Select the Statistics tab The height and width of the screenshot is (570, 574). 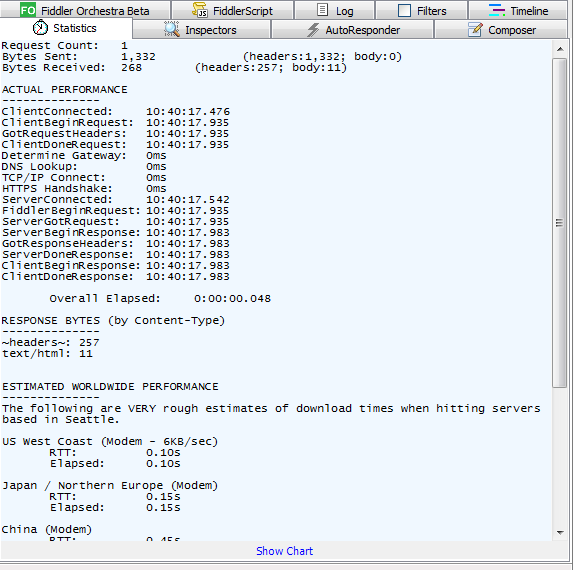[x=66, y=28]
